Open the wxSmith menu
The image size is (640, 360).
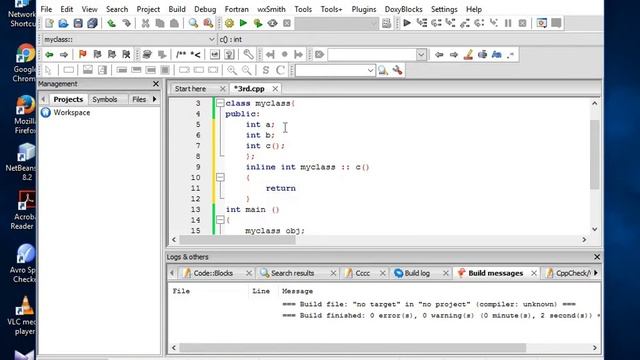[271, 9]
